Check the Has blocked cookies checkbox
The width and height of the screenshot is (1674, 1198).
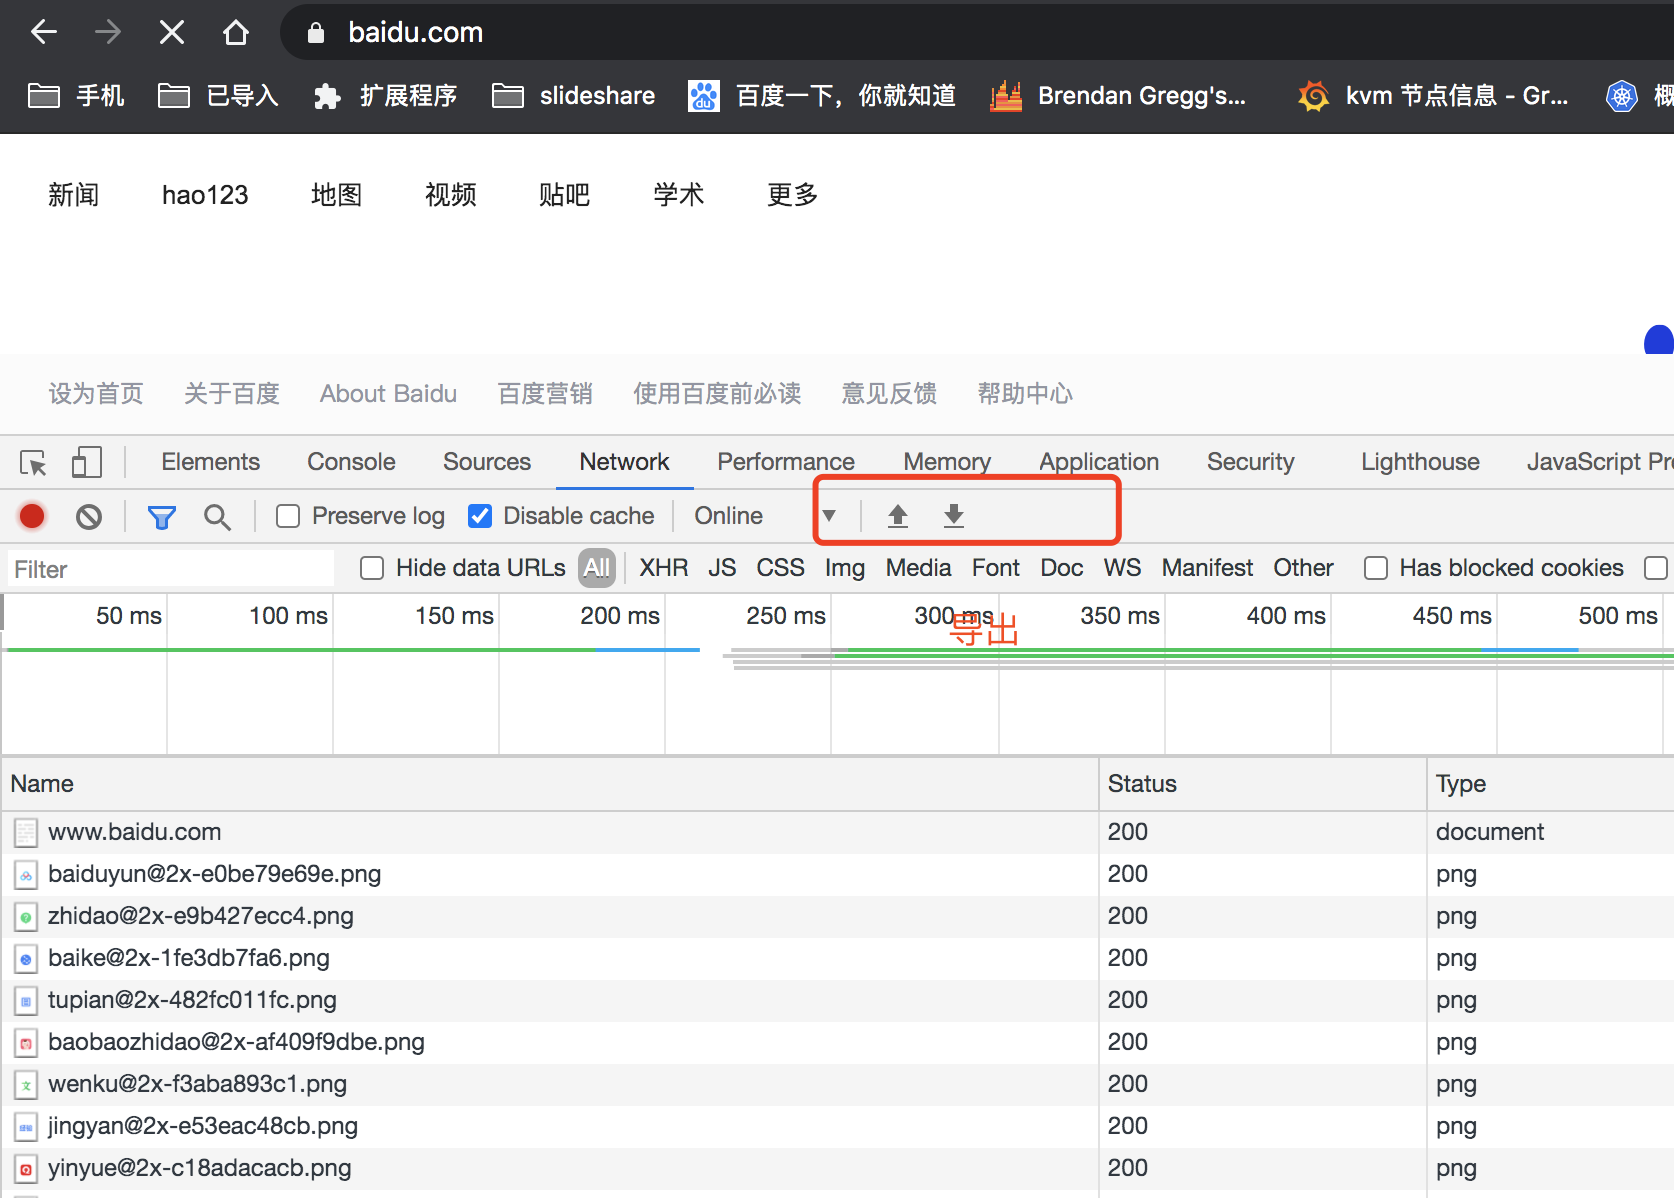coord(1376,568)
